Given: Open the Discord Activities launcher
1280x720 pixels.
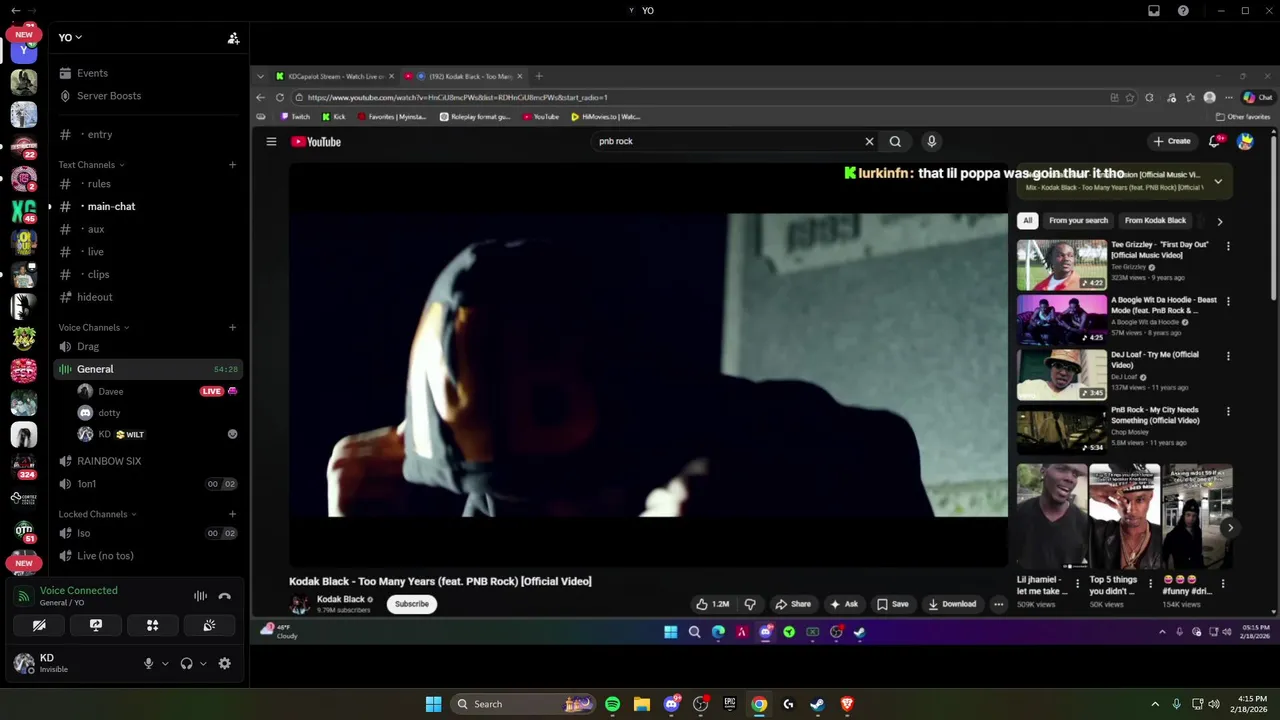Looking at the screenshot, I should tap(153, 625).
